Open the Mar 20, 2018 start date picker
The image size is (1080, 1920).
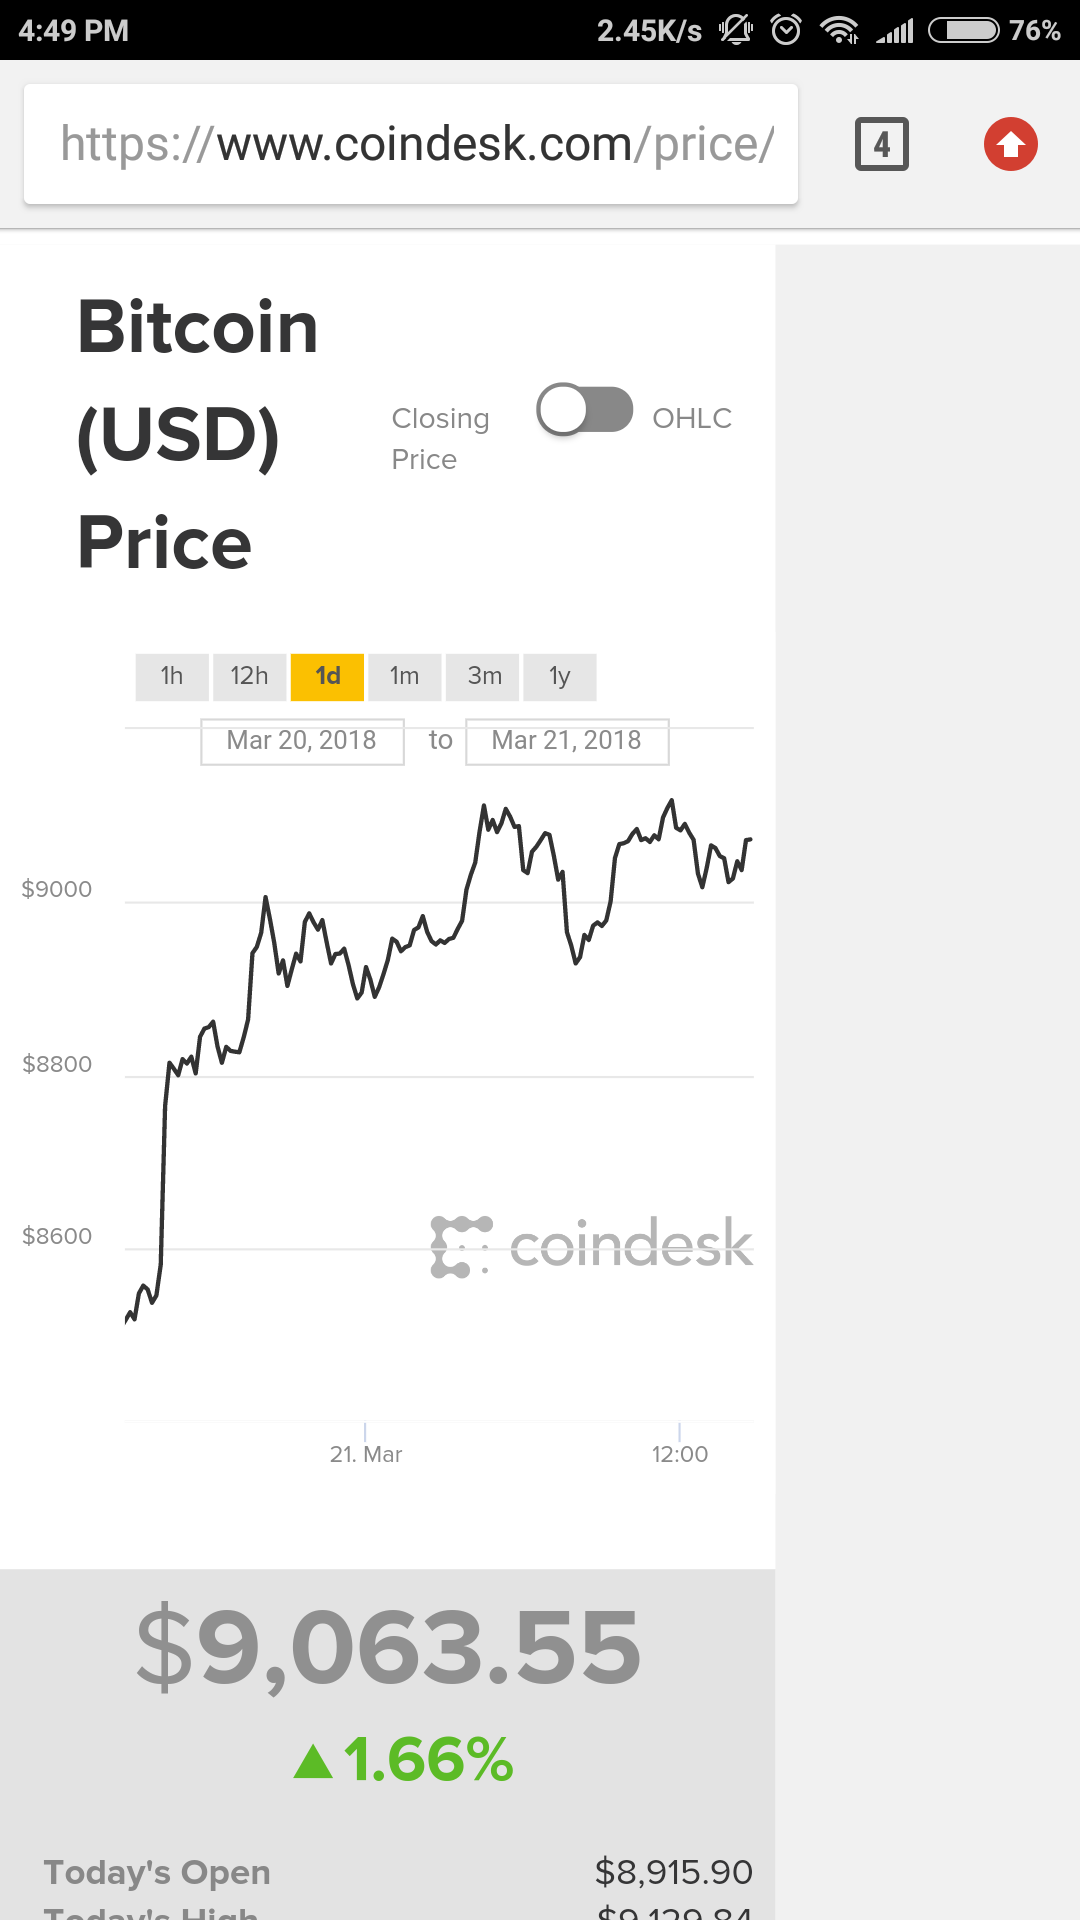tap(302, 741)
